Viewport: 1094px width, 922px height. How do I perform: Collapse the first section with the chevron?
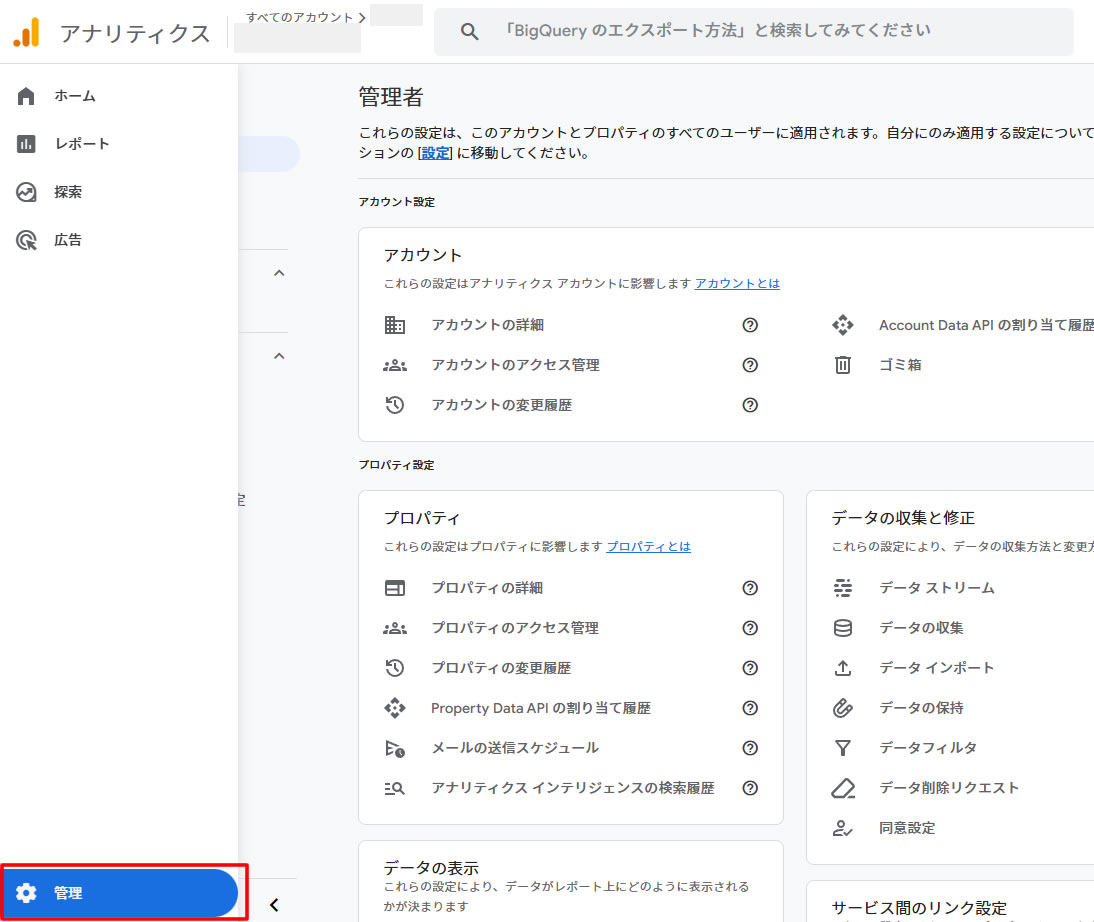coord(279,272)
